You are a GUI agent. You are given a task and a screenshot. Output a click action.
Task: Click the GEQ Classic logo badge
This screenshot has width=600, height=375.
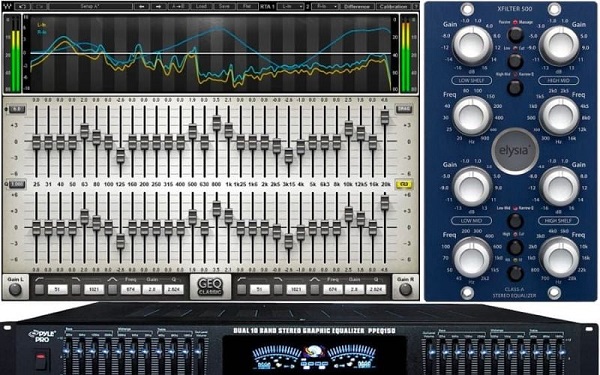pos(210,287)
